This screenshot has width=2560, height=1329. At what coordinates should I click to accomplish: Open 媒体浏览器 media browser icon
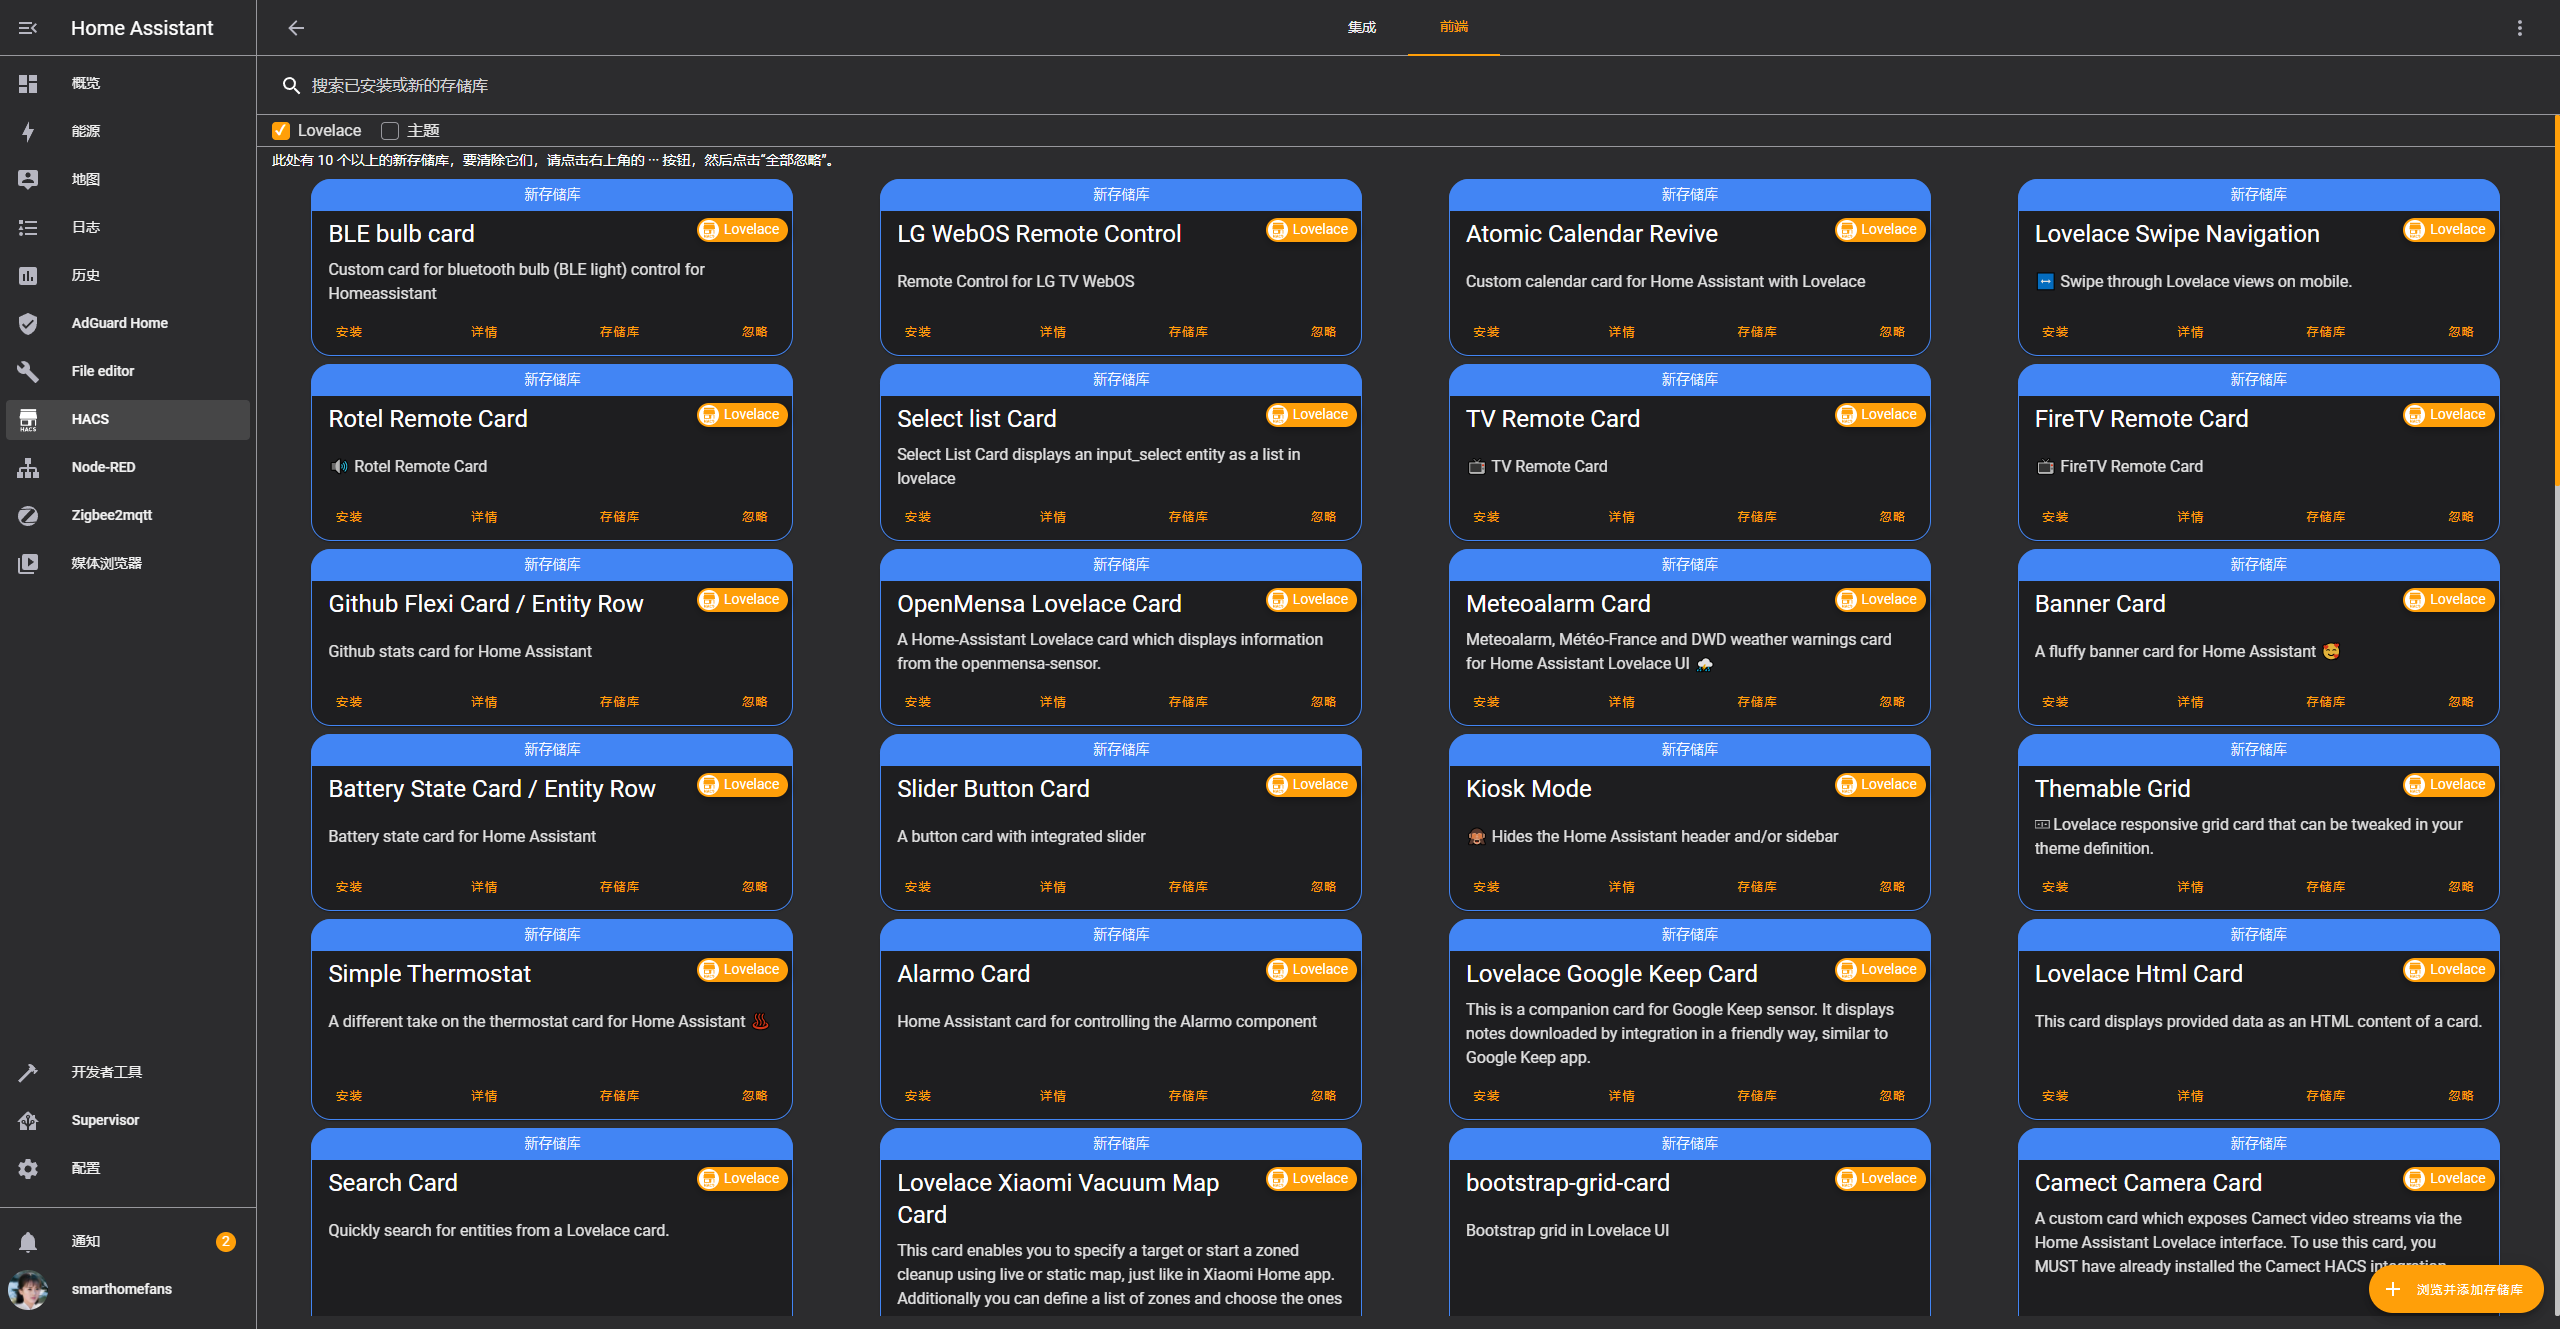pos(28,563)
